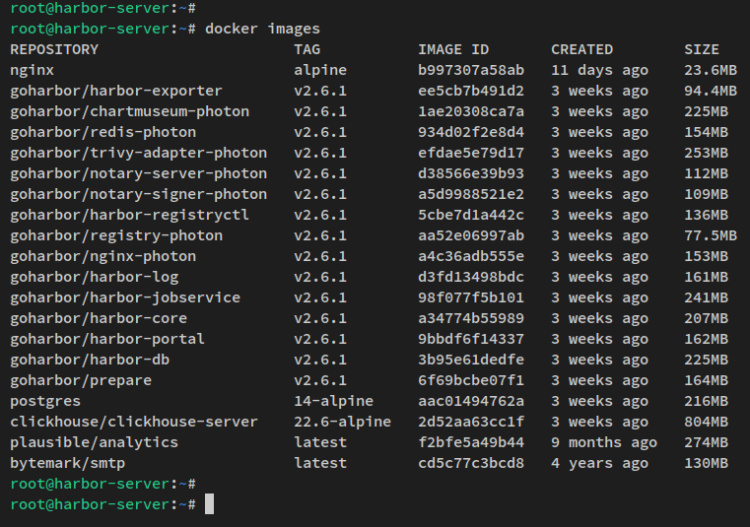750x527 pixels.
Task: Select the nginx repository name in first row
Action: click(32, 70)
